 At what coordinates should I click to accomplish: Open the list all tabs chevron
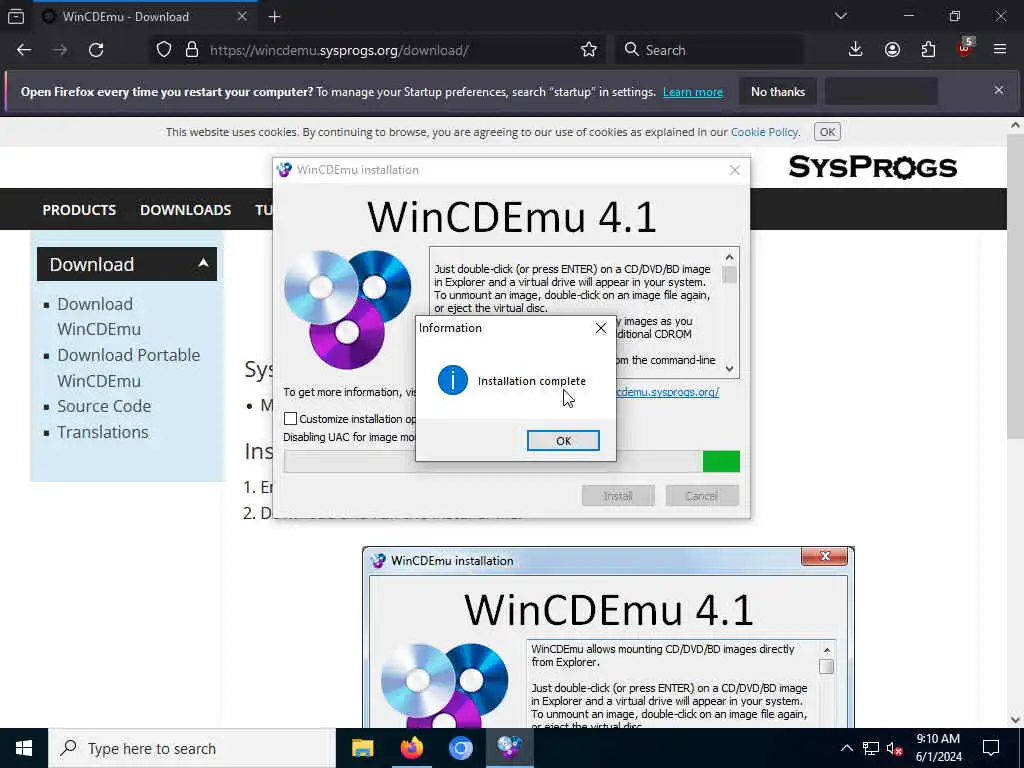coord(841,16)
